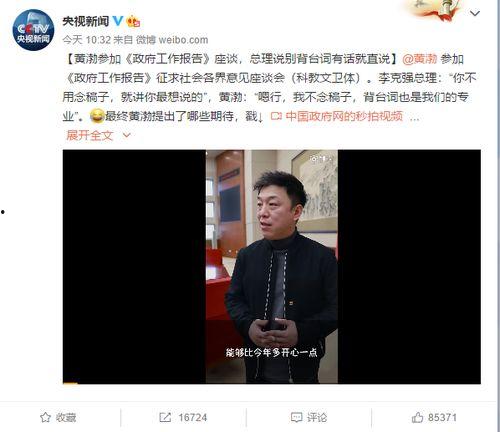This screenshot has height=432, width=500.
Task: Open the post options chevron at top right
Action: [474, 13]
